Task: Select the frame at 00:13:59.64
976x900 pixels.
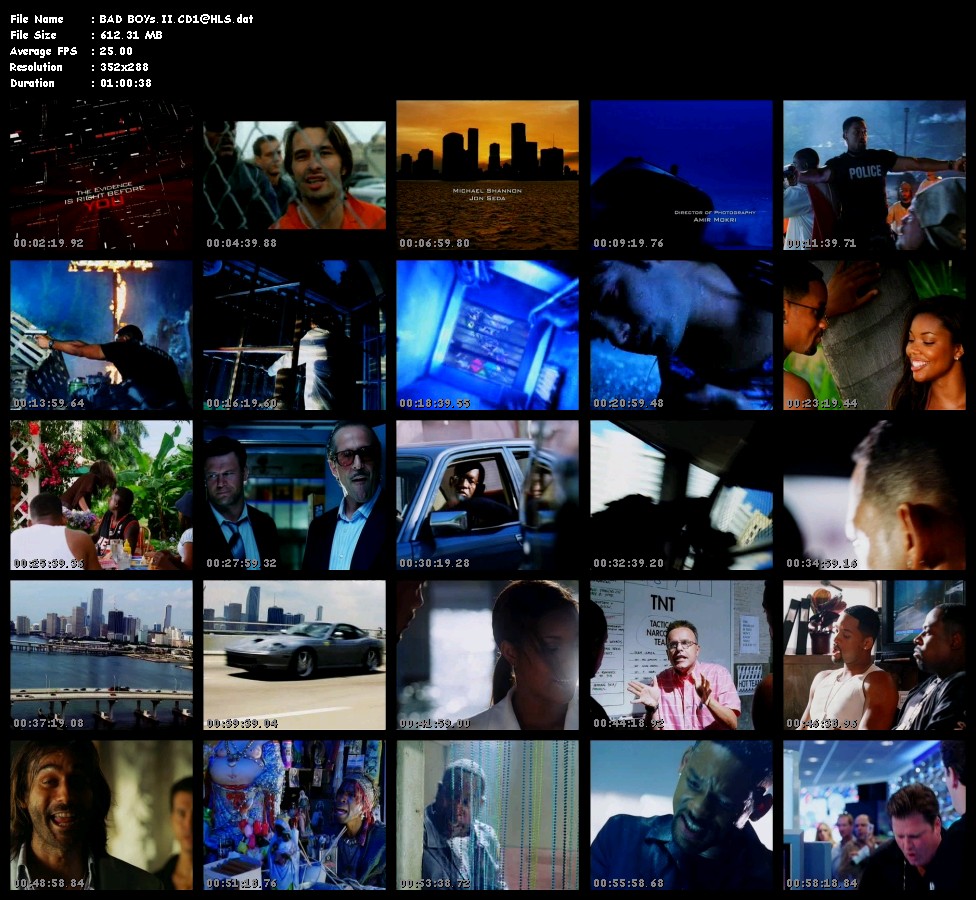Action: [x=101, y=335]
